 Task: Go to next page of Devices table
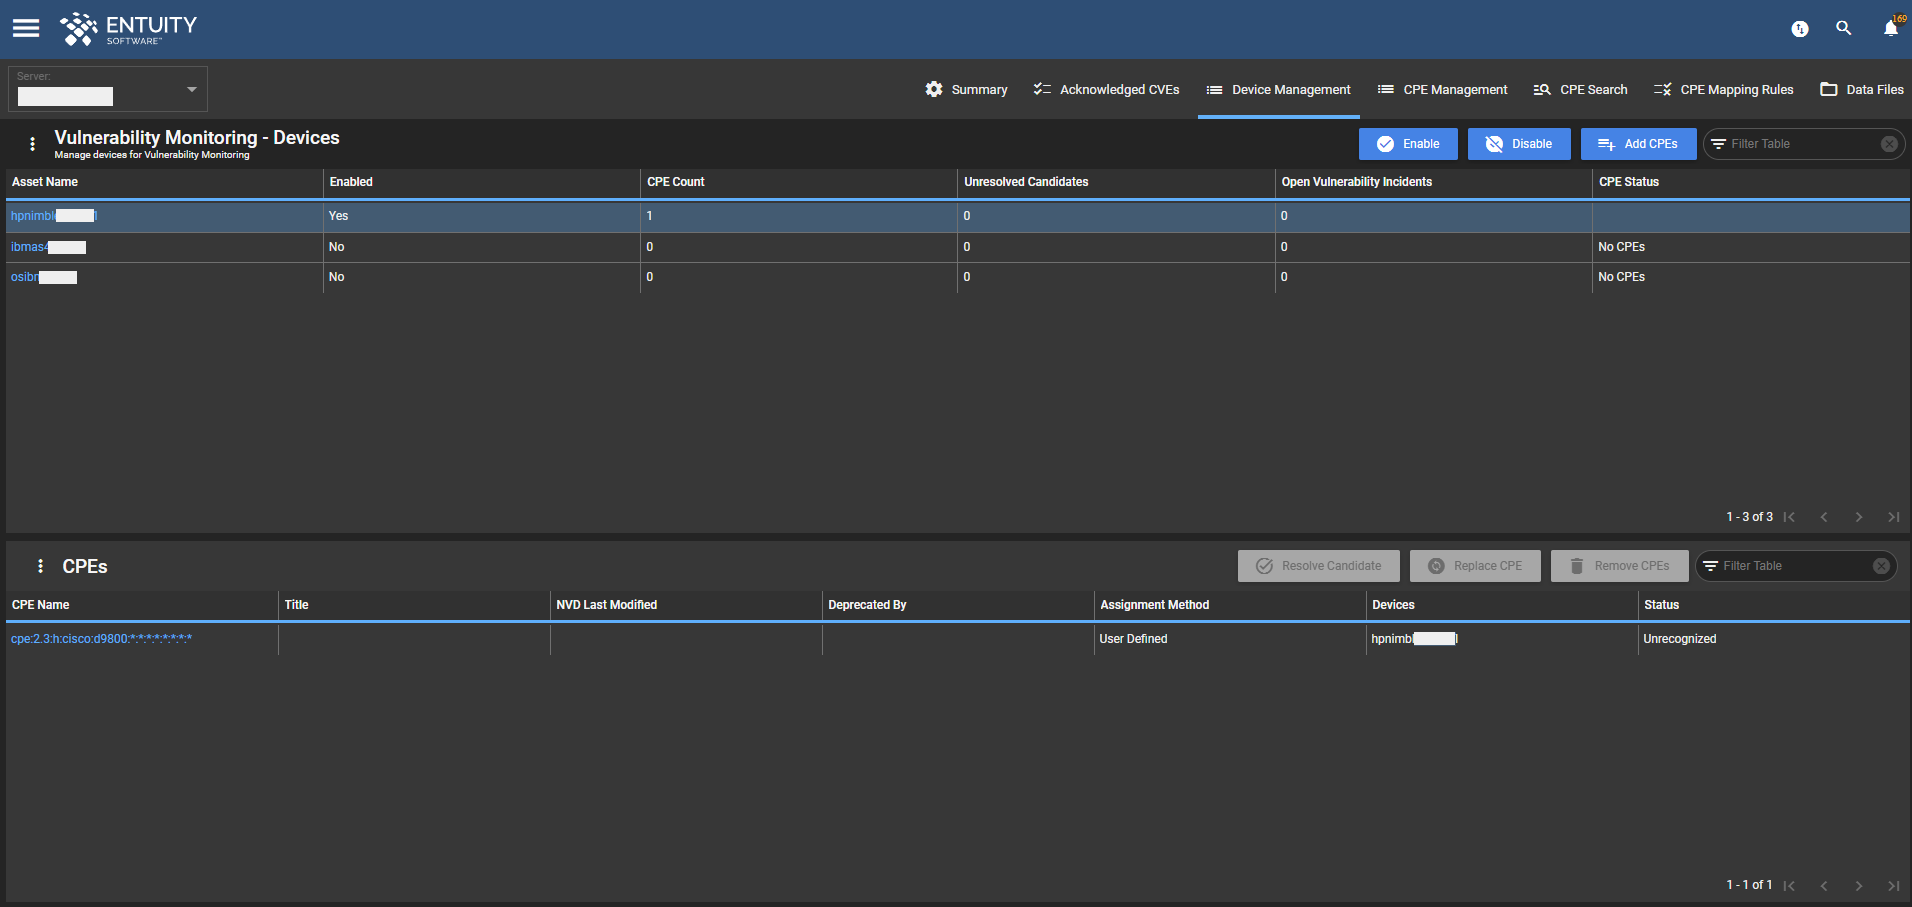pos(1859,517)
